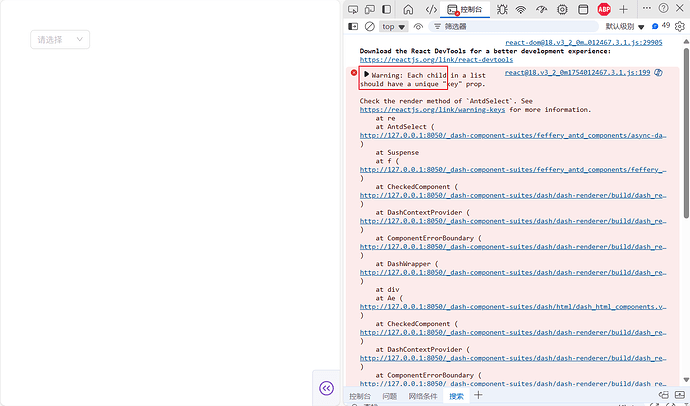
Task: Click the red ABP Adblock Plus icon
Action: coord(604,9)
